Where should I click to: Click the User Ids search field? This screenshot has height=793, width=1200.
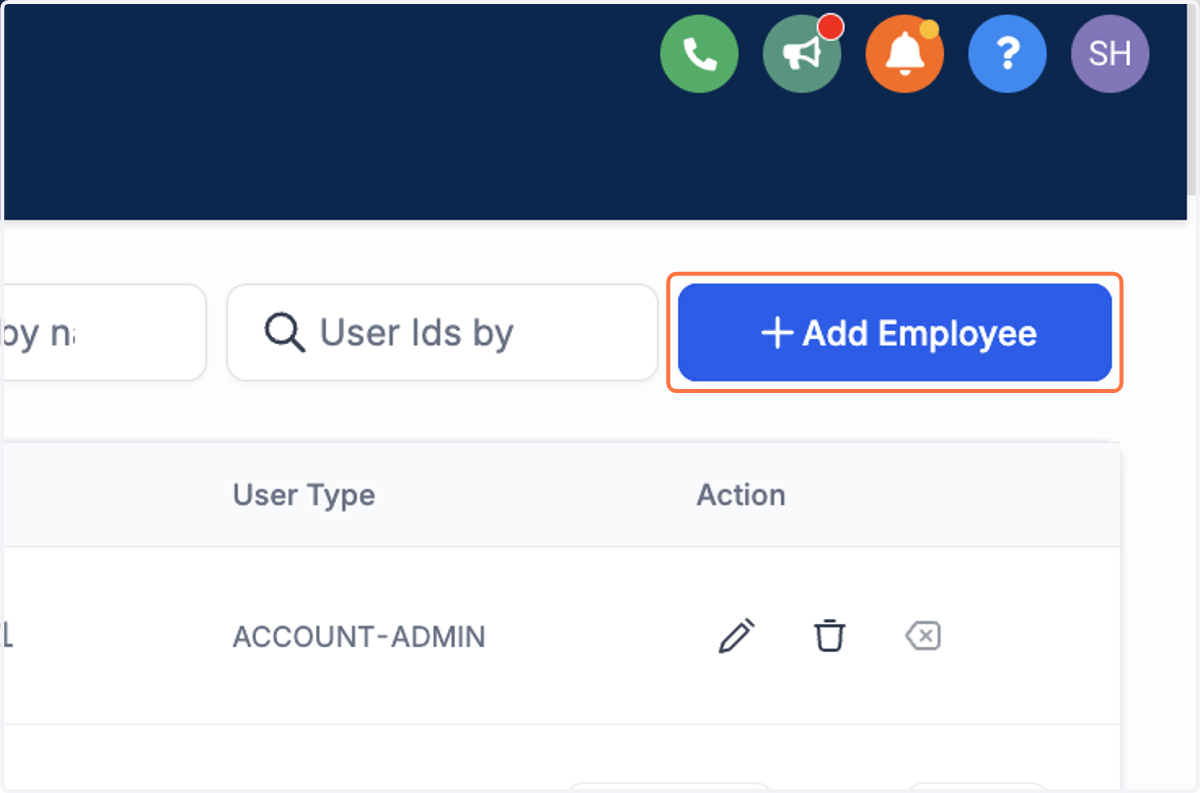click(x=442, y=333)
